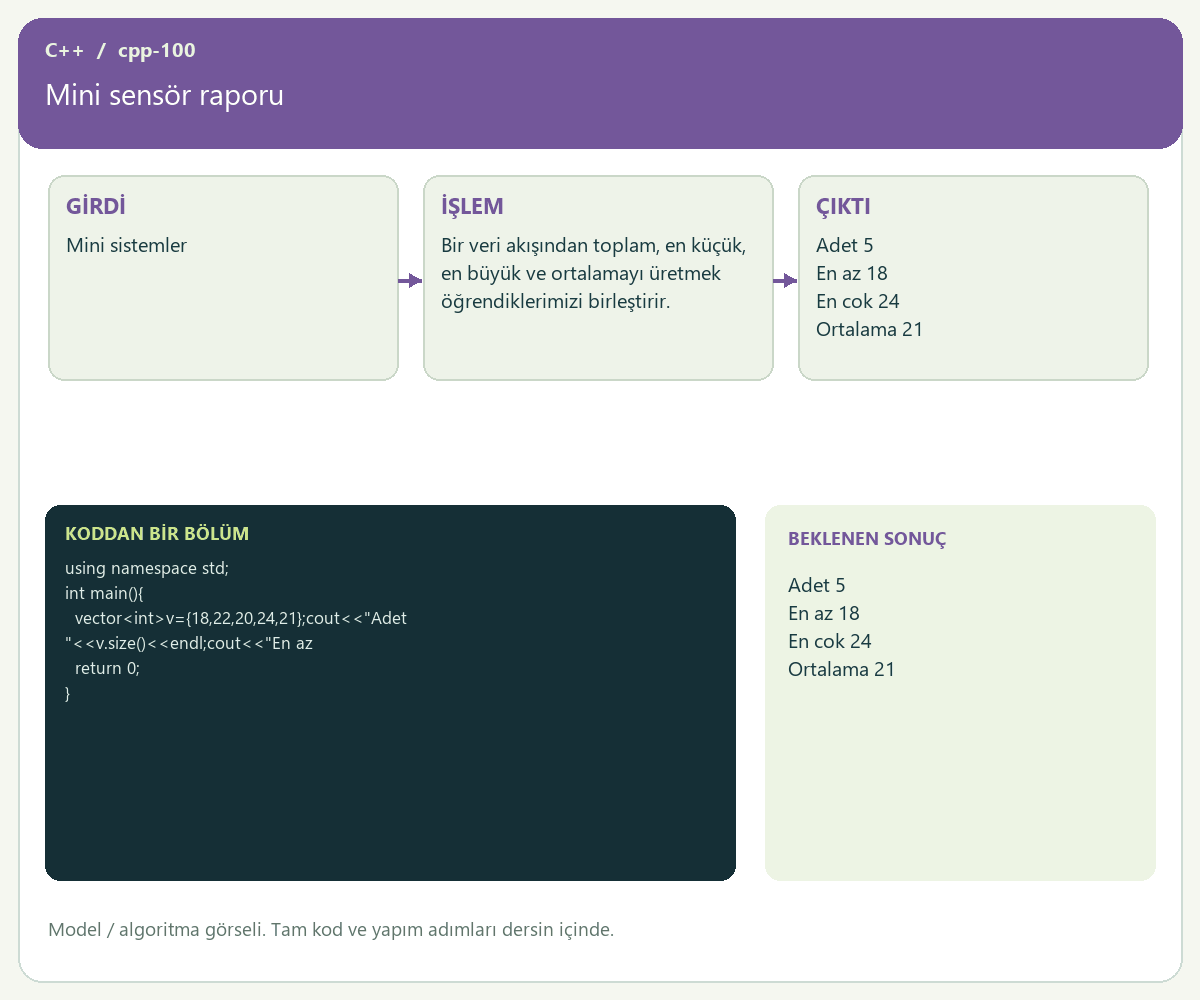Image resolution: width=1200 pixels, height=1000 pixels.
Task: Select the İŞLEM card heading
Action: tap(472, 207)
